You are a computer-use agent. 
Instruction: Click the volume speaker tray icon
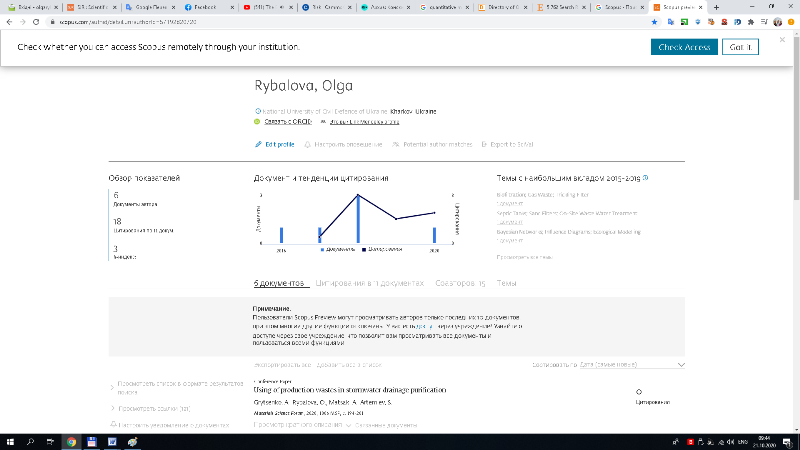pos(731,442)
